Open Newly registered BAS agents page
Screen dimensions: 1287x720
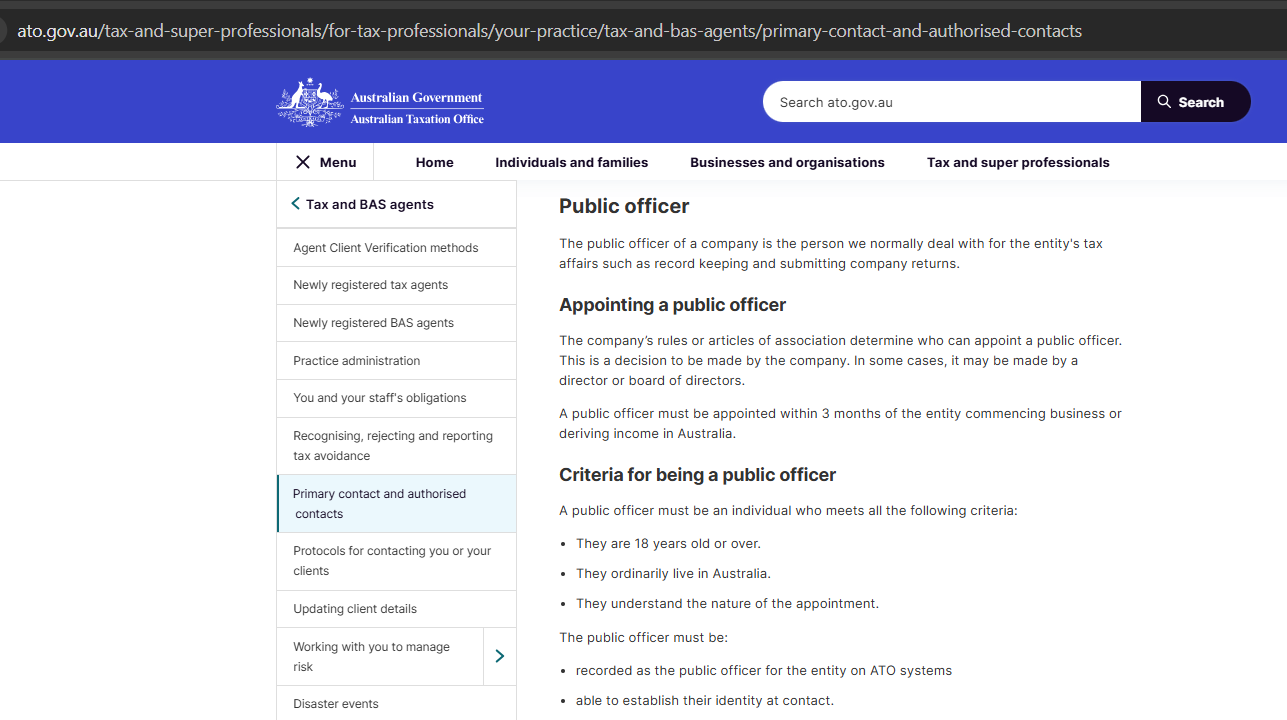point(396,323)
